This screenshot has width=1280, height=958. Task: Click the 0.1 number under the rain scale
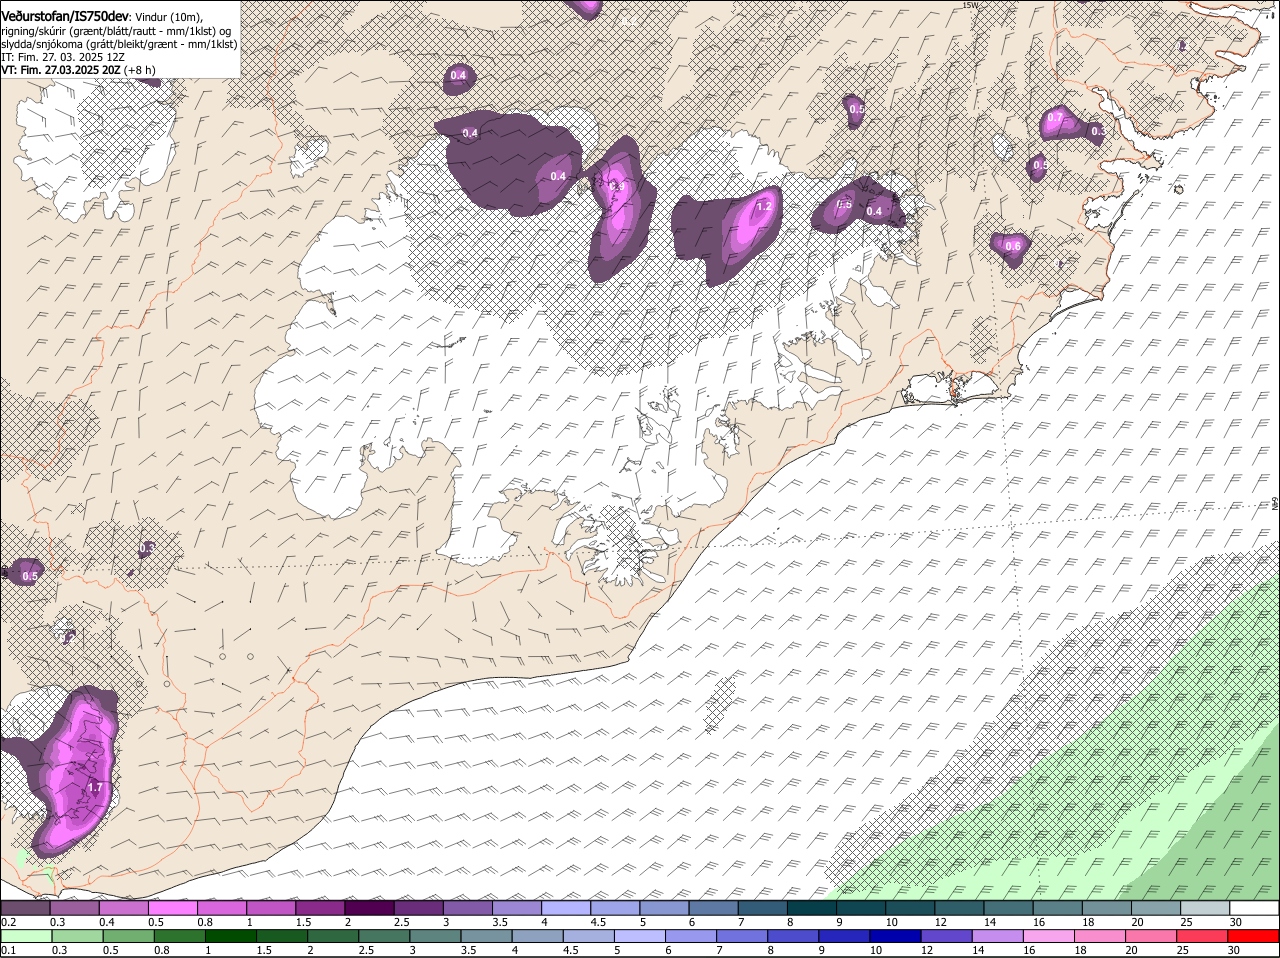(8, 950)
